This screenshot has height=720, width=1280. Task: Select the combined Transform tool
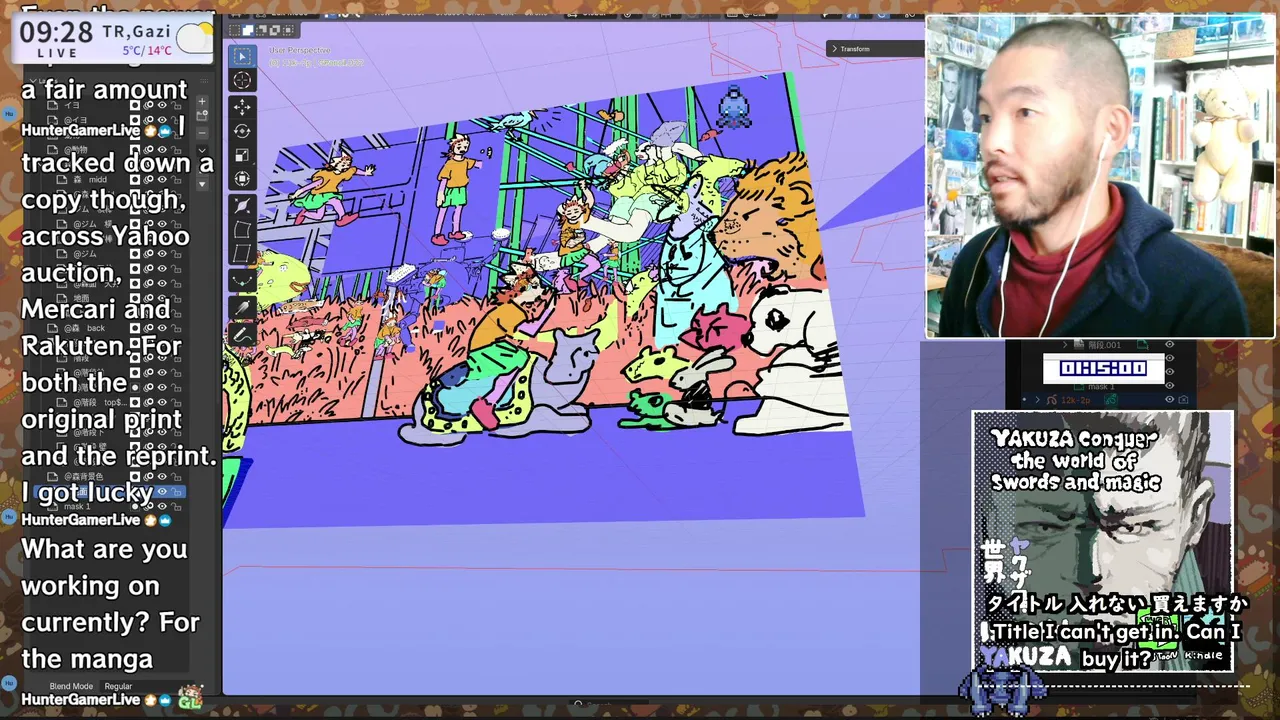[x=242, y=179]
